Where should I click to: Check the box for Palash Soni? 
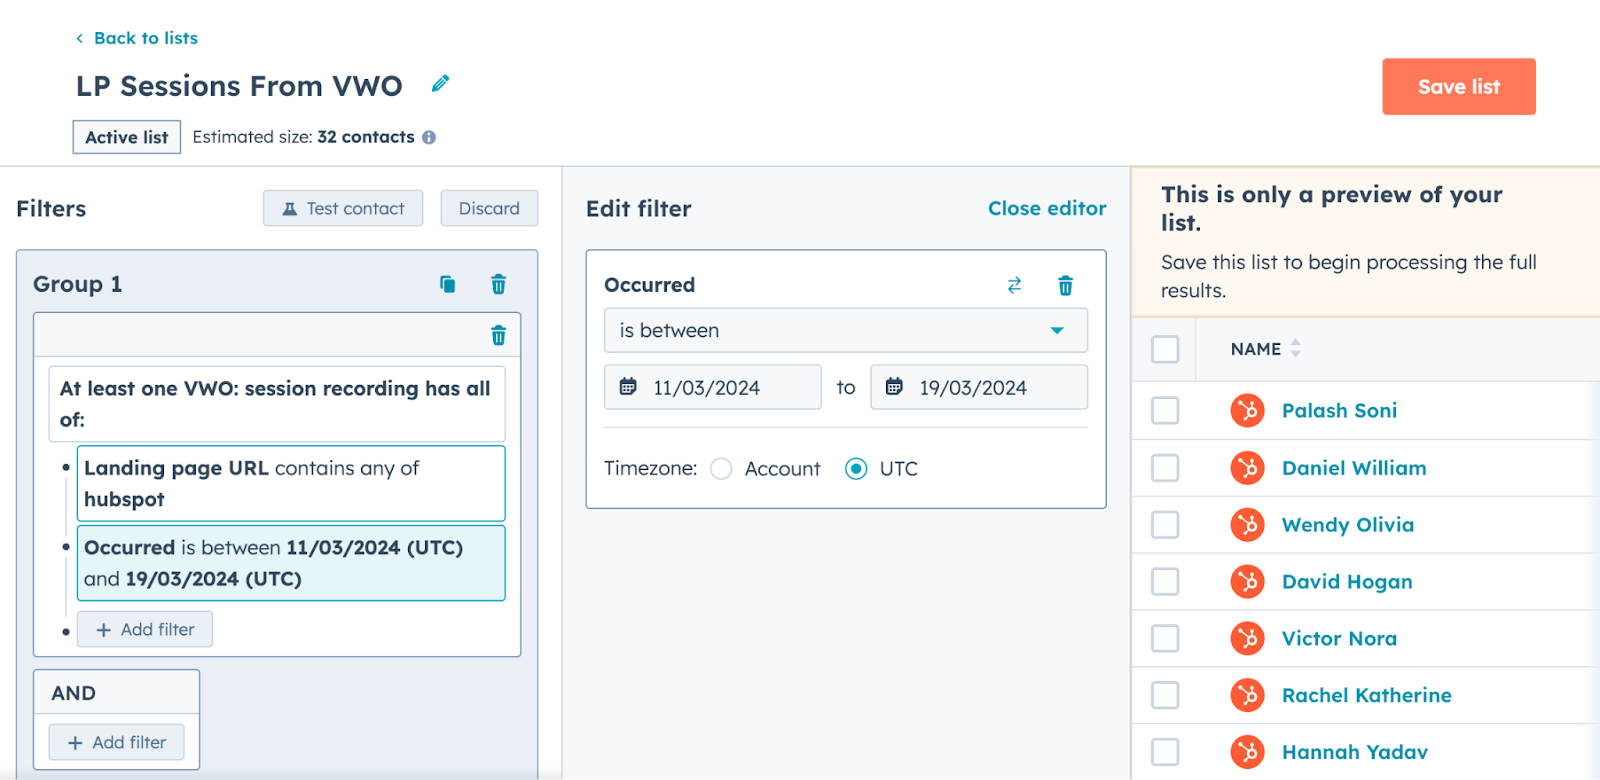tap(1165, 411)
